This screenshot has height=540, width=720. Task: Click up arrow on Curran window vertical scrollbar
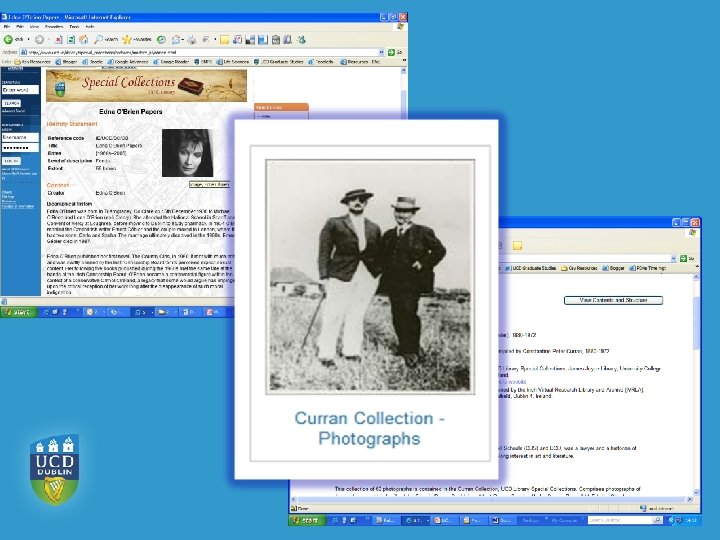(x=696, y=277)
